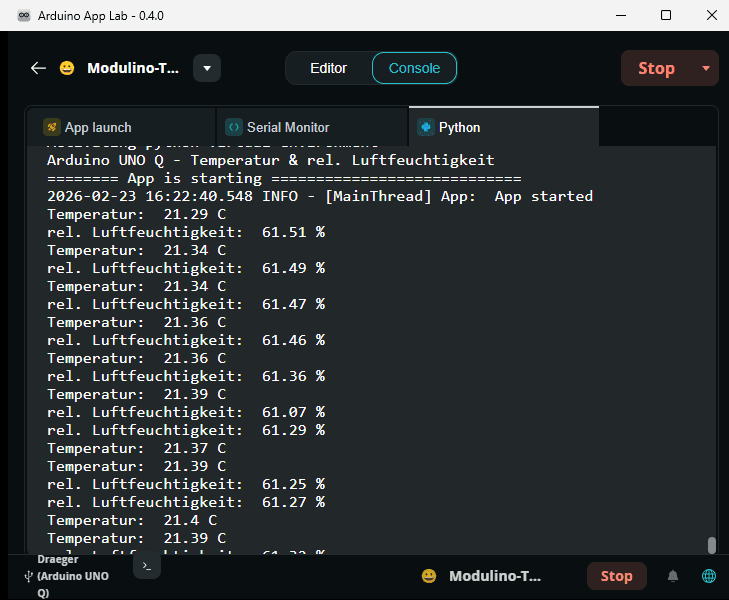Go back using the left arrow

pos(38,68)
